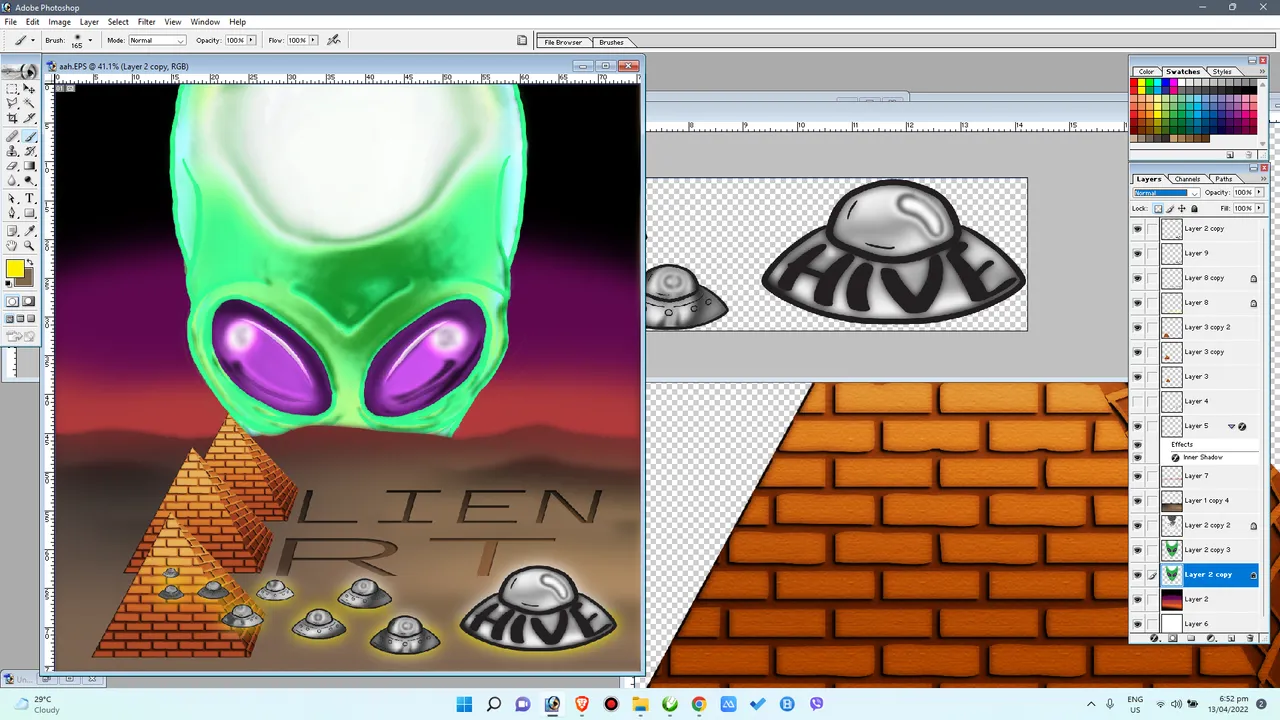Open the Filter menu
Screen dimensions: 1280x720
click(146, 22)
